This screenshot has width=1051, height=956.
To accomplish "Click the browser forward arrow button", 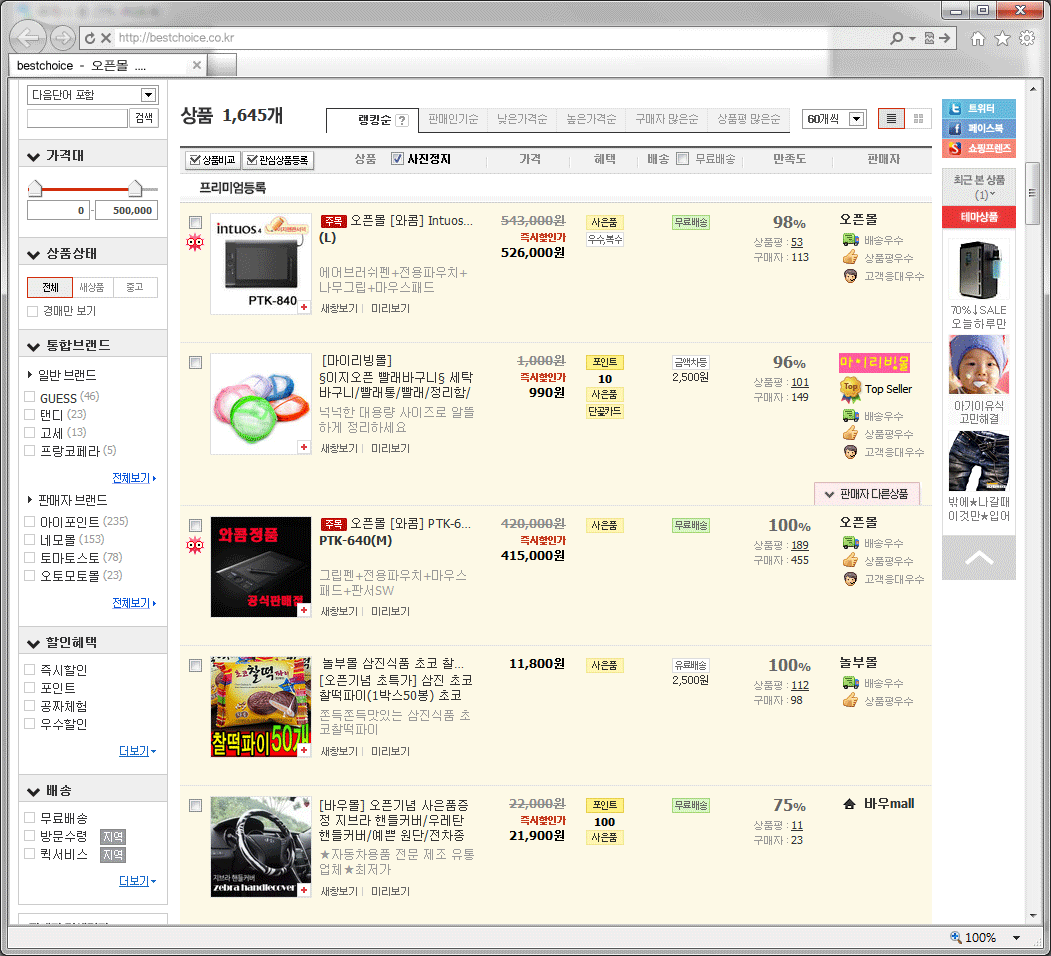I will [62, 38].
